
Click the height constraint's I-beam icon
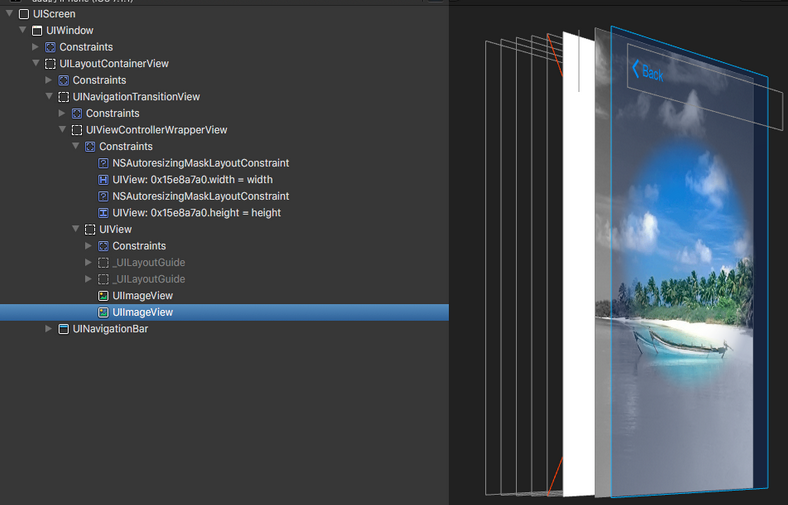pos(103,213)
